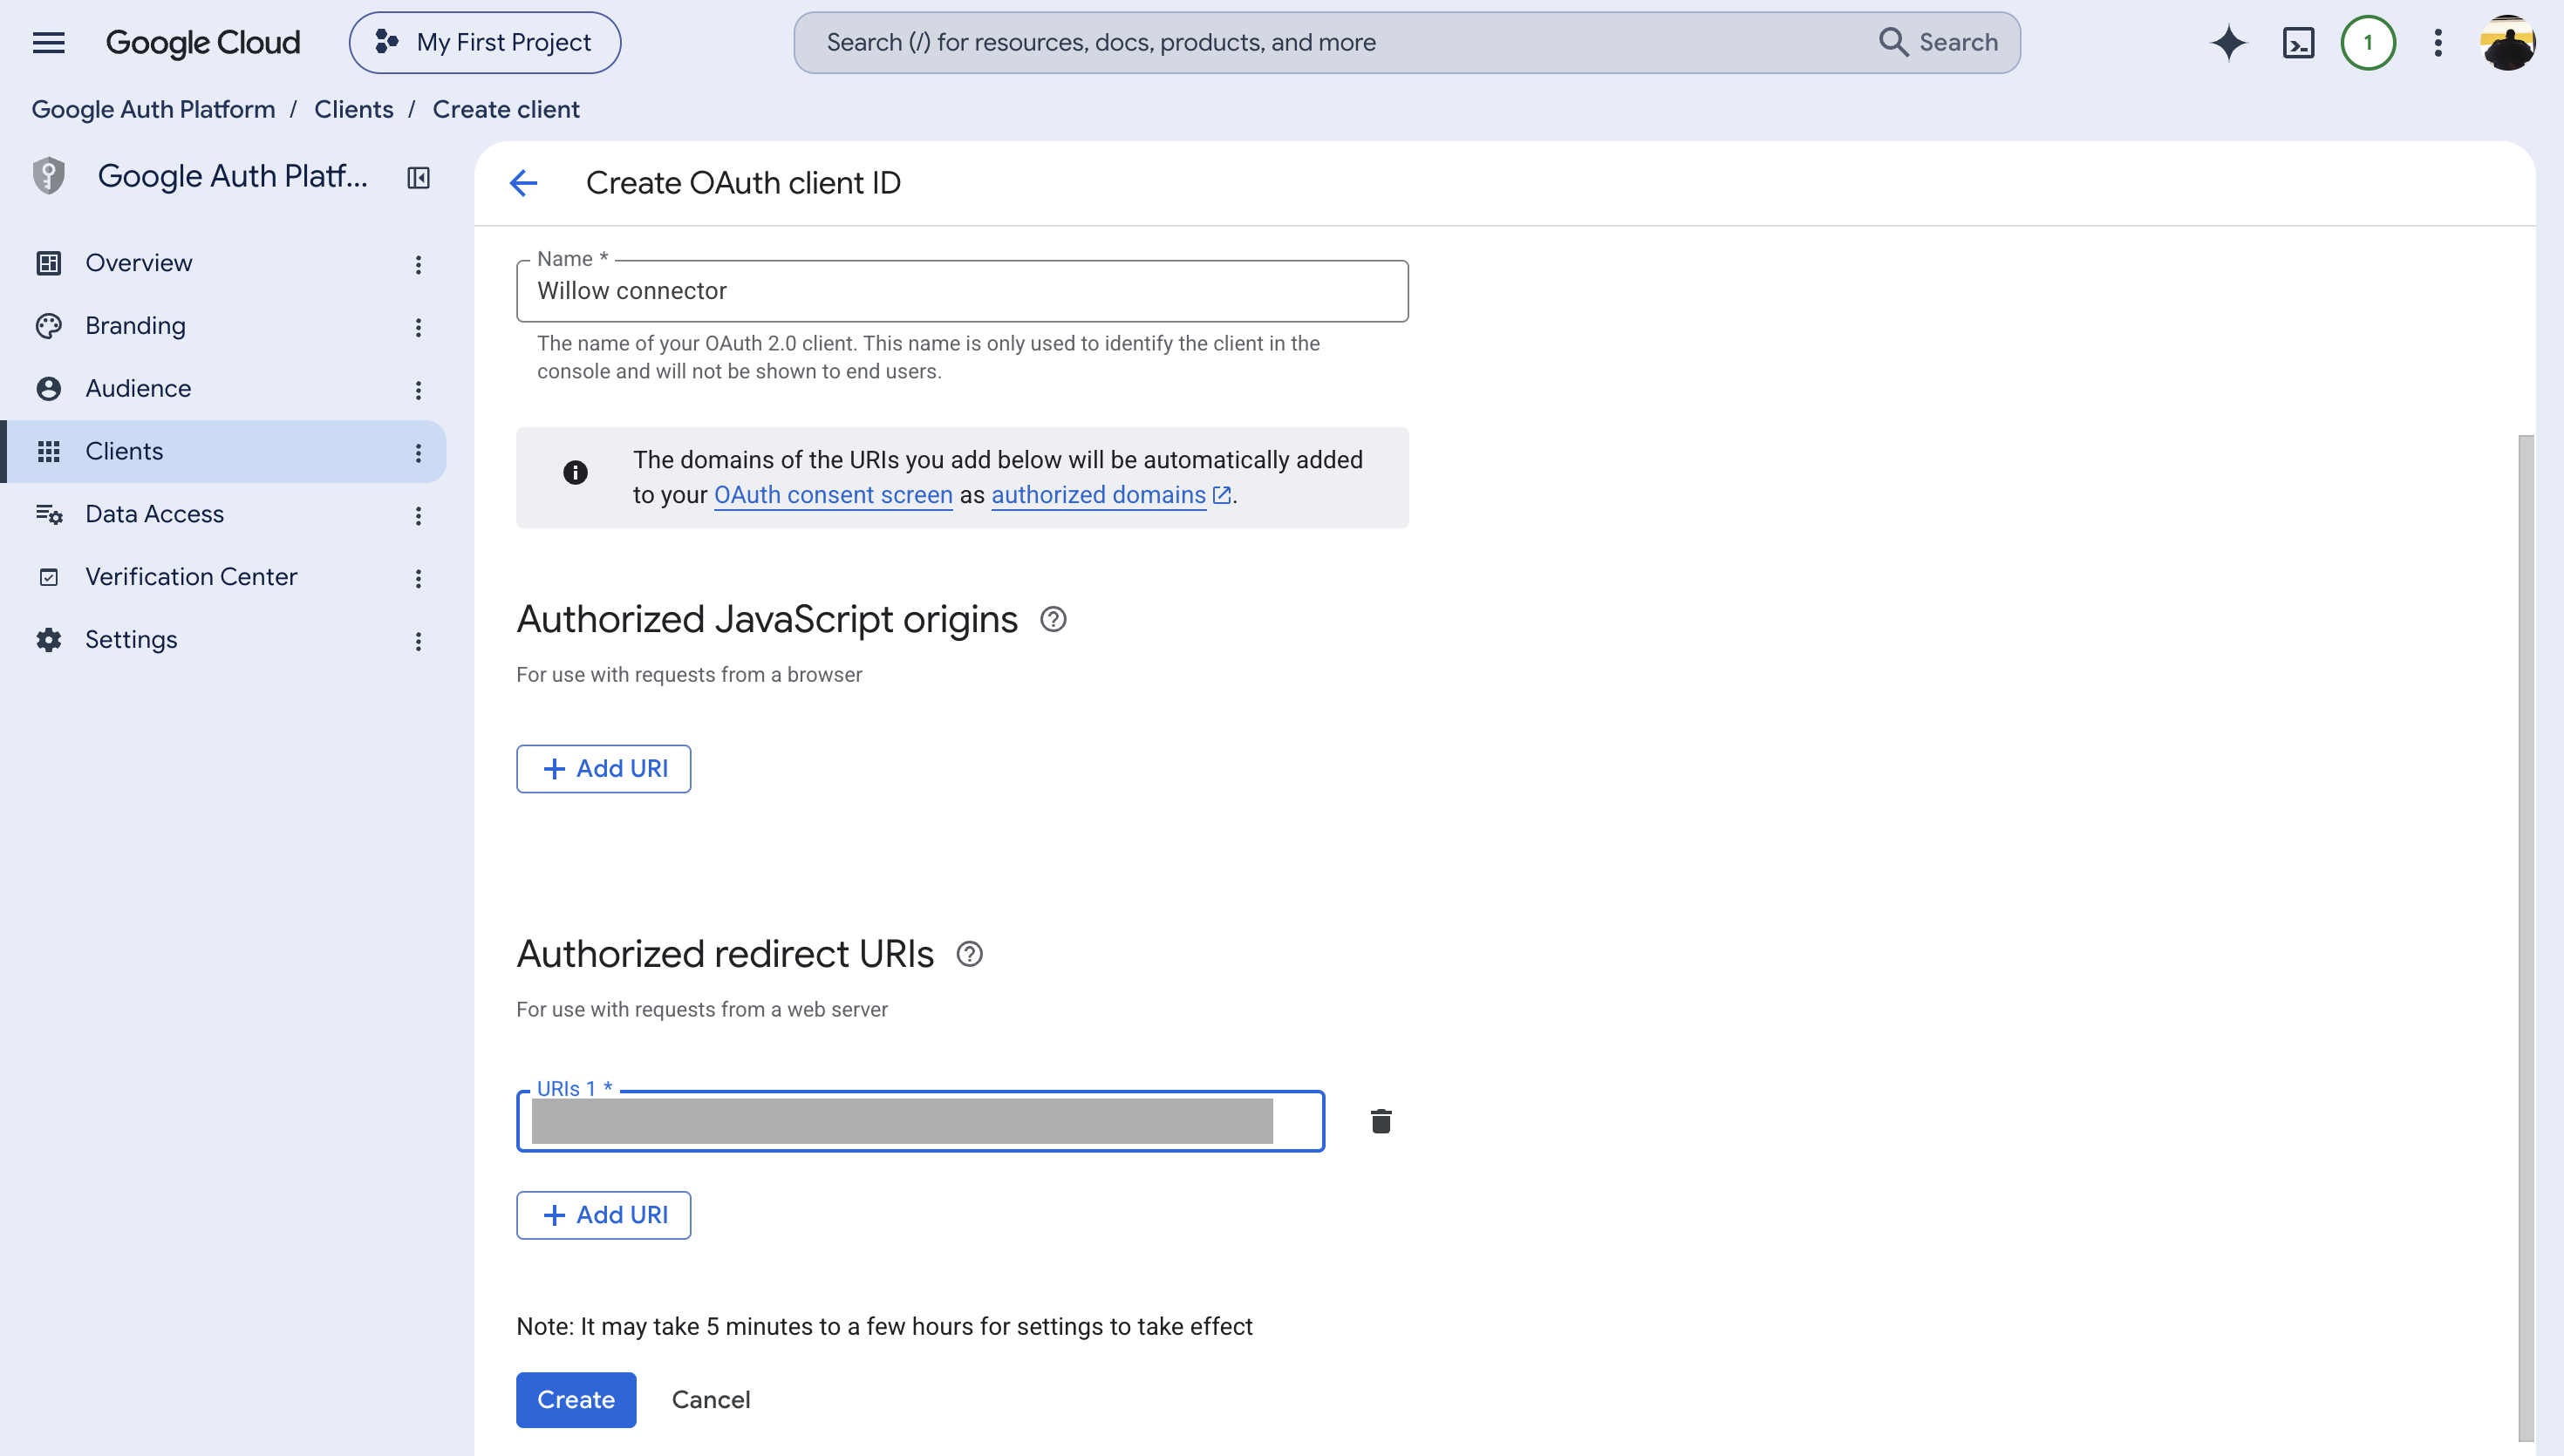Add URI under Authorized JavaScript origins
Image resolution: width=2564 pixels, height=1456 pixels.
coord(603,769)
